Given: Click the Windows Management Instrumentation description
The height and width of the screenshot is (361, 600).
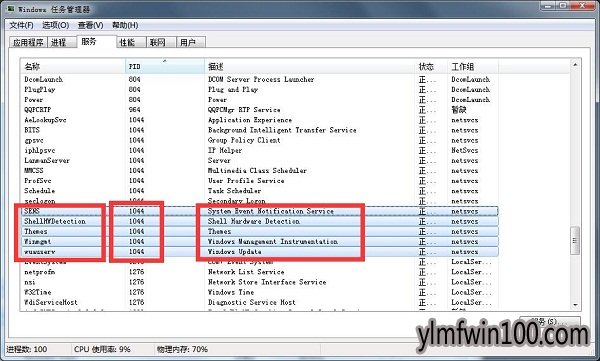Looking at the screenshot, I should (x=273, y=242).
